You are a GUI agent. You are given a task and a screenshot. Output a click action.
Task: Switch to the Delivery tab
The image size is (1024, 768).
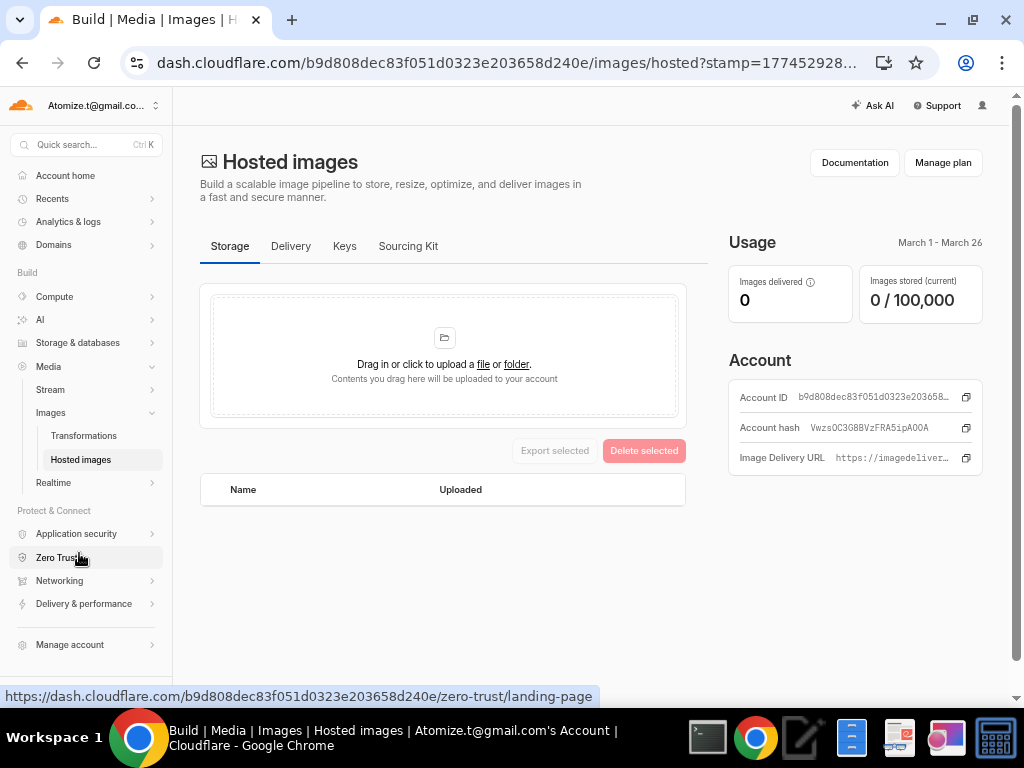[x=291, y=246]
